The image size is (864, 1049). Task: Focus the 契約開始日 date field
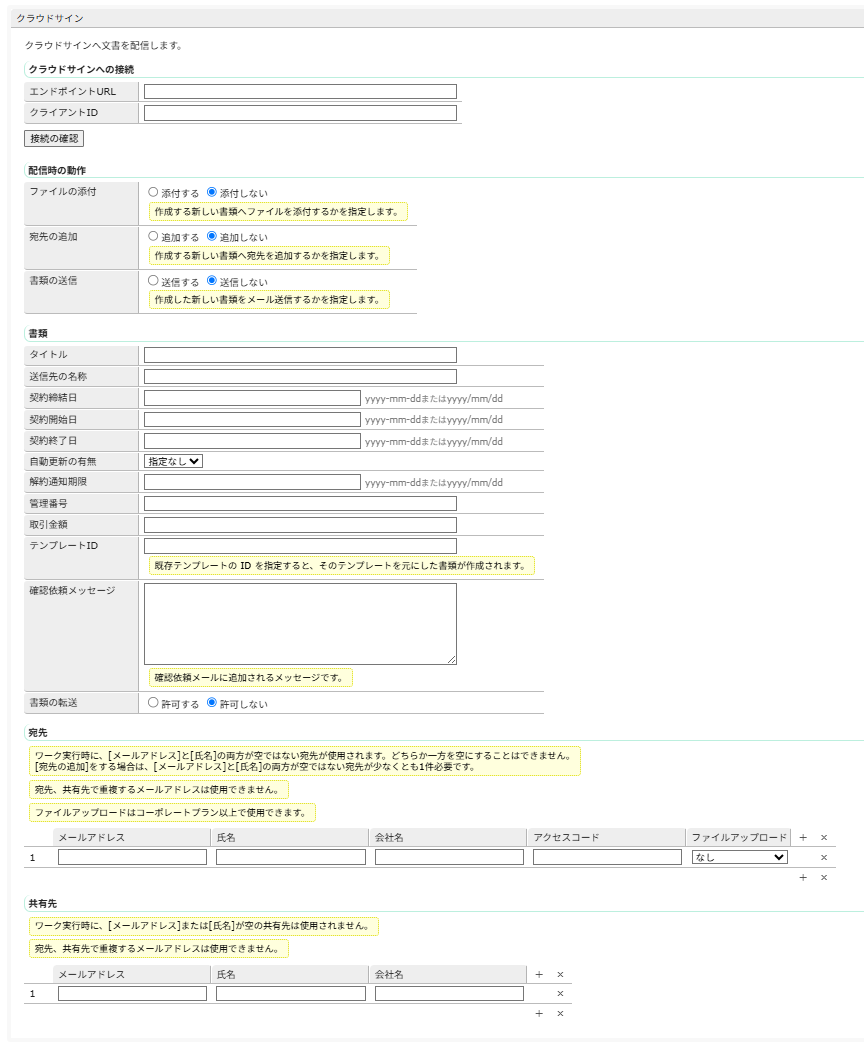[x=252, y=419]
